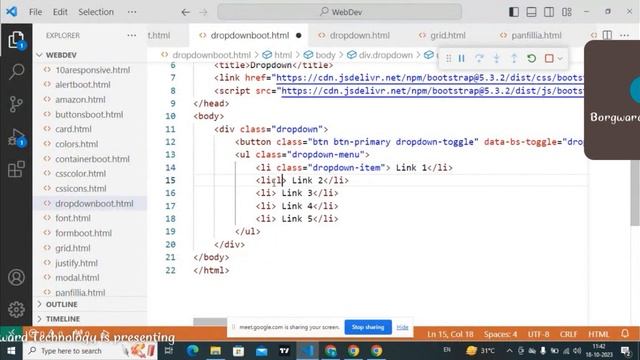Hide the screen sharing notice
Screen dimensions: 640x360
[402, 327]
